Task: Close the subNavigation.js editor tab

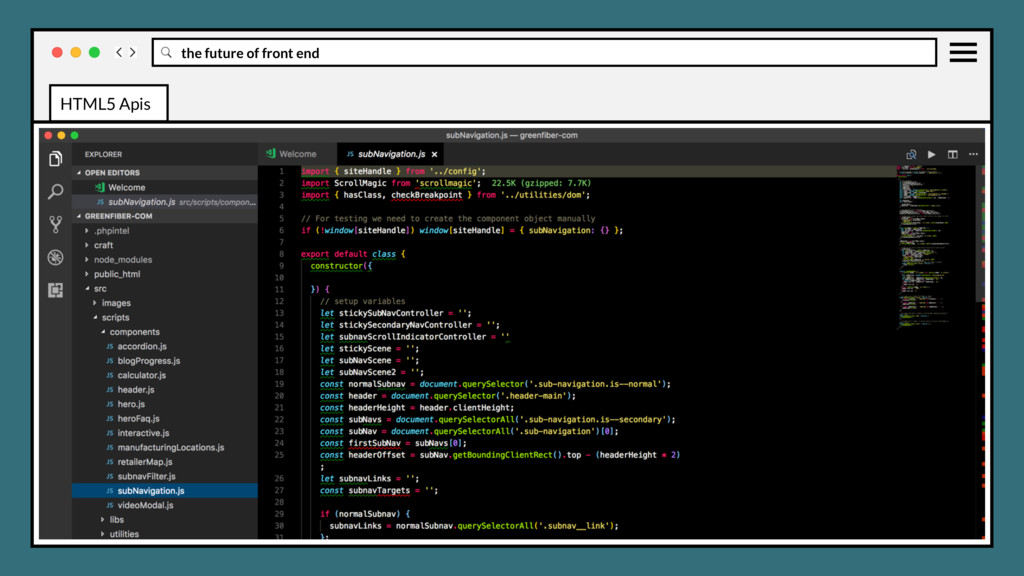Action: tap(434, 155)
